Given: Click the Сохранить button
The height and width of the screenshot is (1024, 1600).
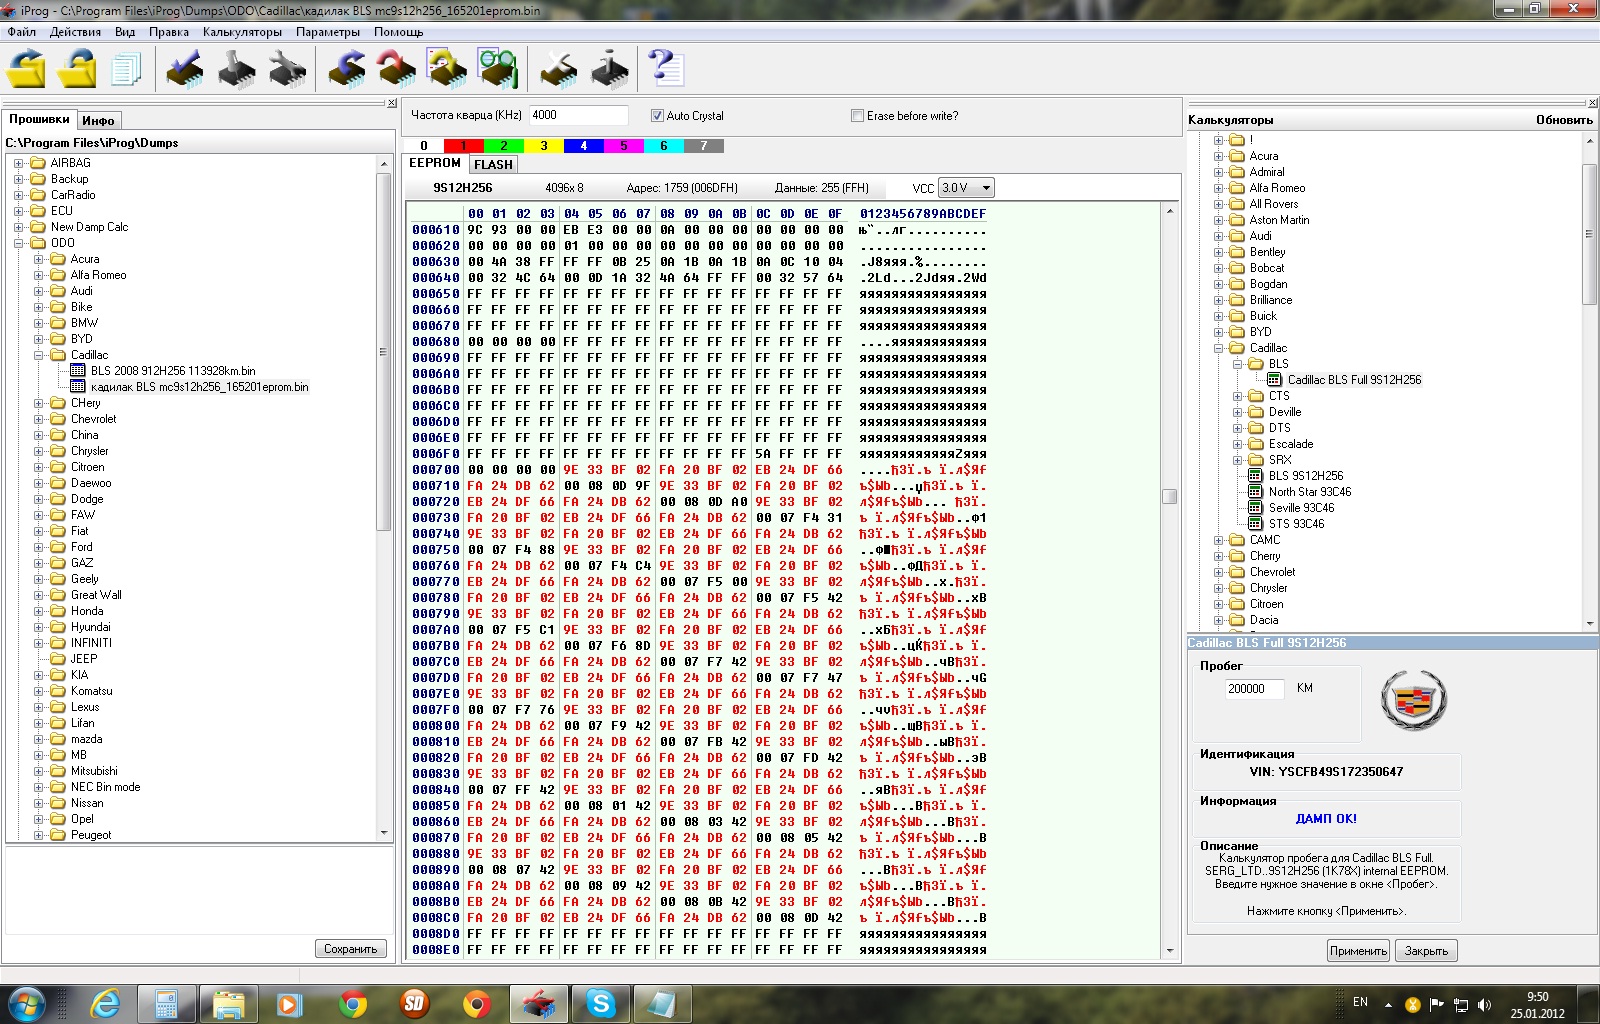Looking at the screenshot, I should coord(351,949).
